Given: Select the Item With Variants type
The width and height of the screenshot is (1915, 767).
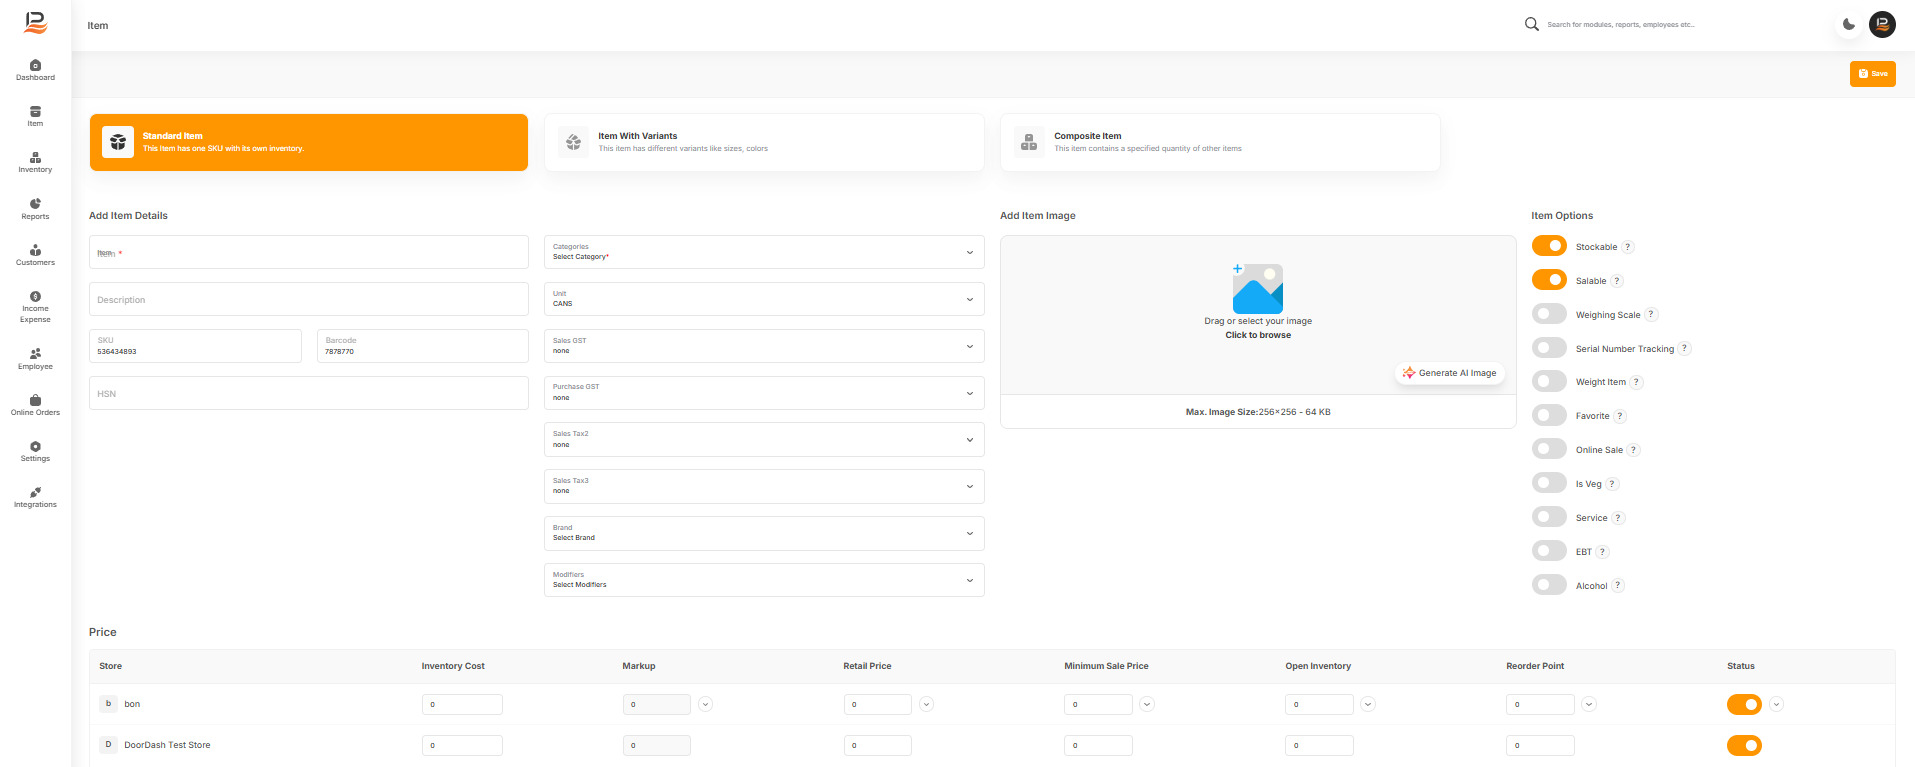Looking at the screenshot, I should (764, 142).
